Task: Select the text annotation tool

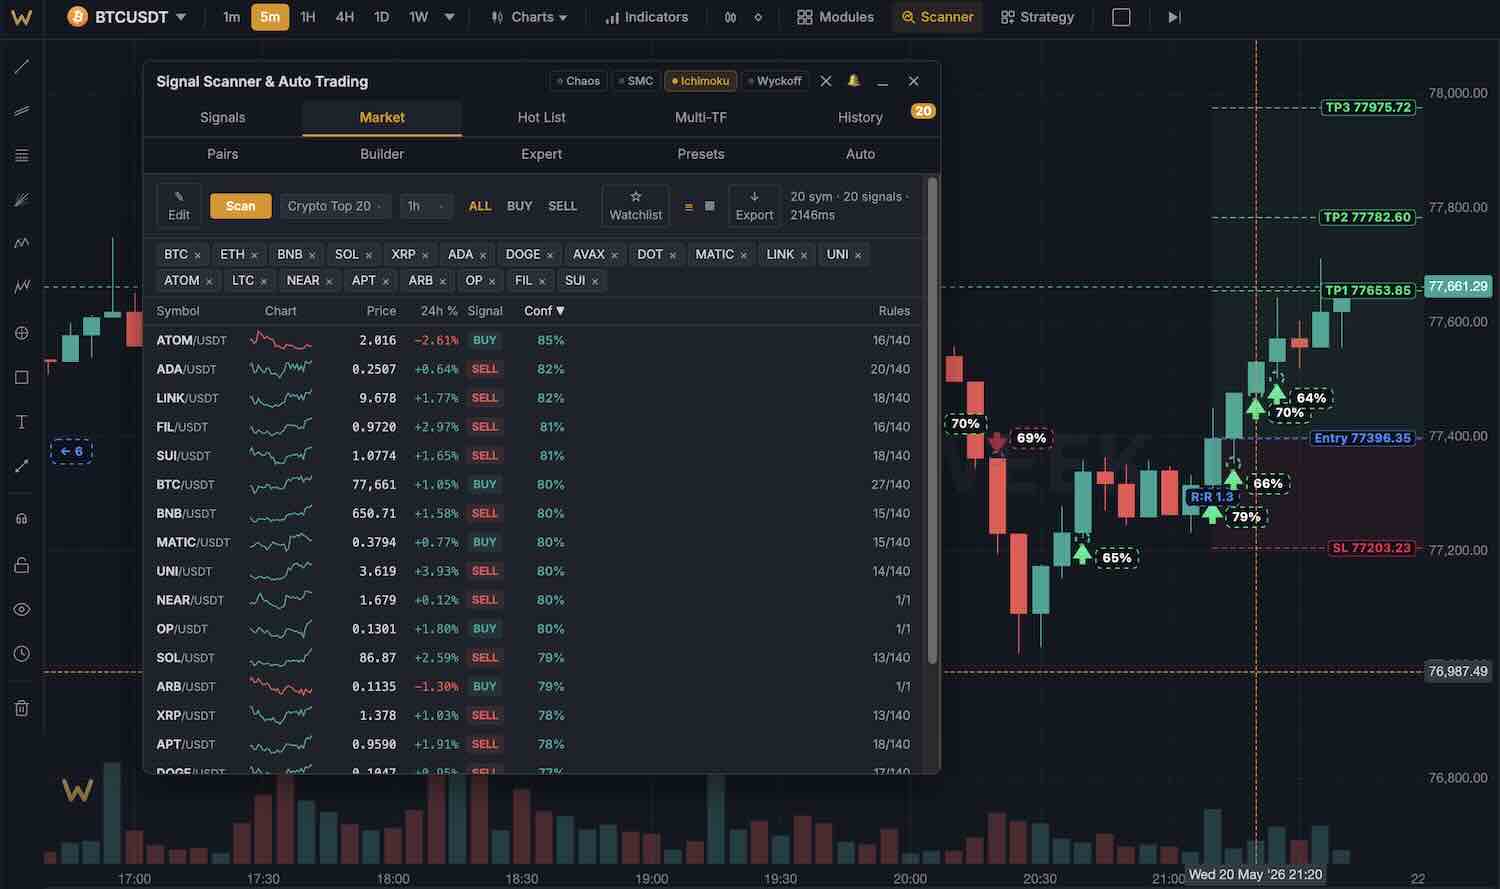Action: (21, 421)
